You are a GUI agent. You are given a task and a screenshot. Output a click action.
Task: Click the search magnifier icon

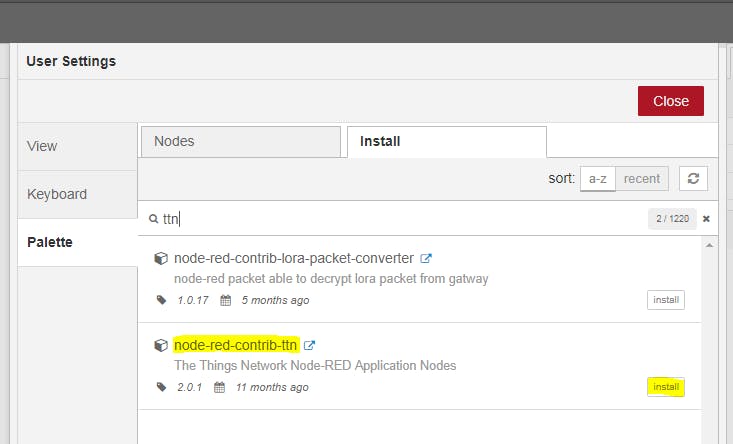pos(153,219)
